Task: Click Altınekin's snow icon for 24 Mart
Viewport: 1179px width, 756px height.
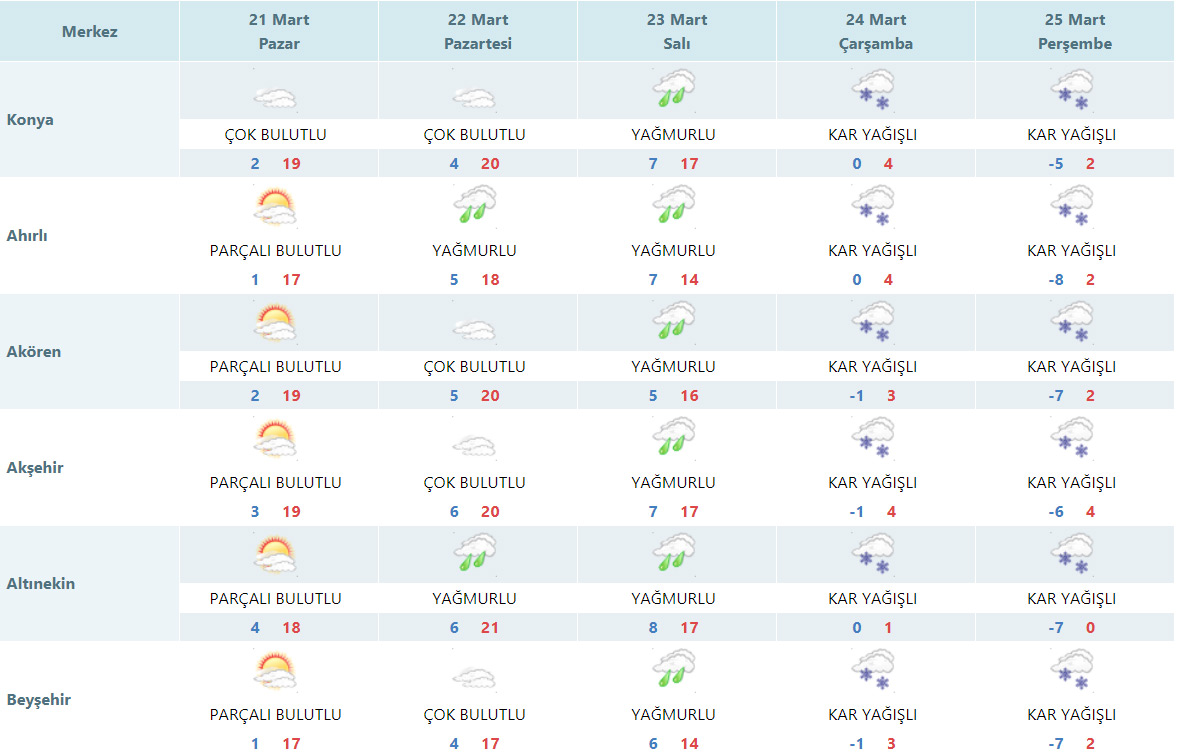Action: [x=873, y=554]
